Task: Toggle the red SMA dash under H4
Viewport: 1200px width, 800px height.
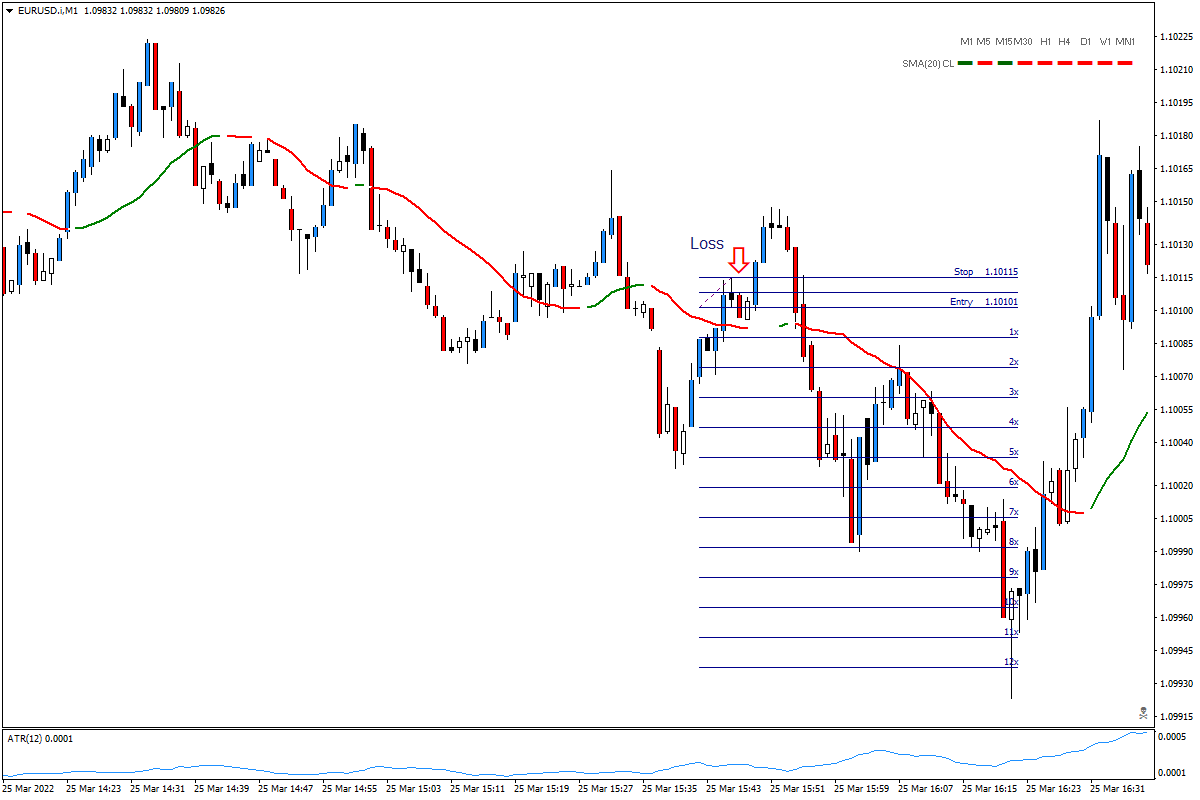Action: tap(1065, 62)
